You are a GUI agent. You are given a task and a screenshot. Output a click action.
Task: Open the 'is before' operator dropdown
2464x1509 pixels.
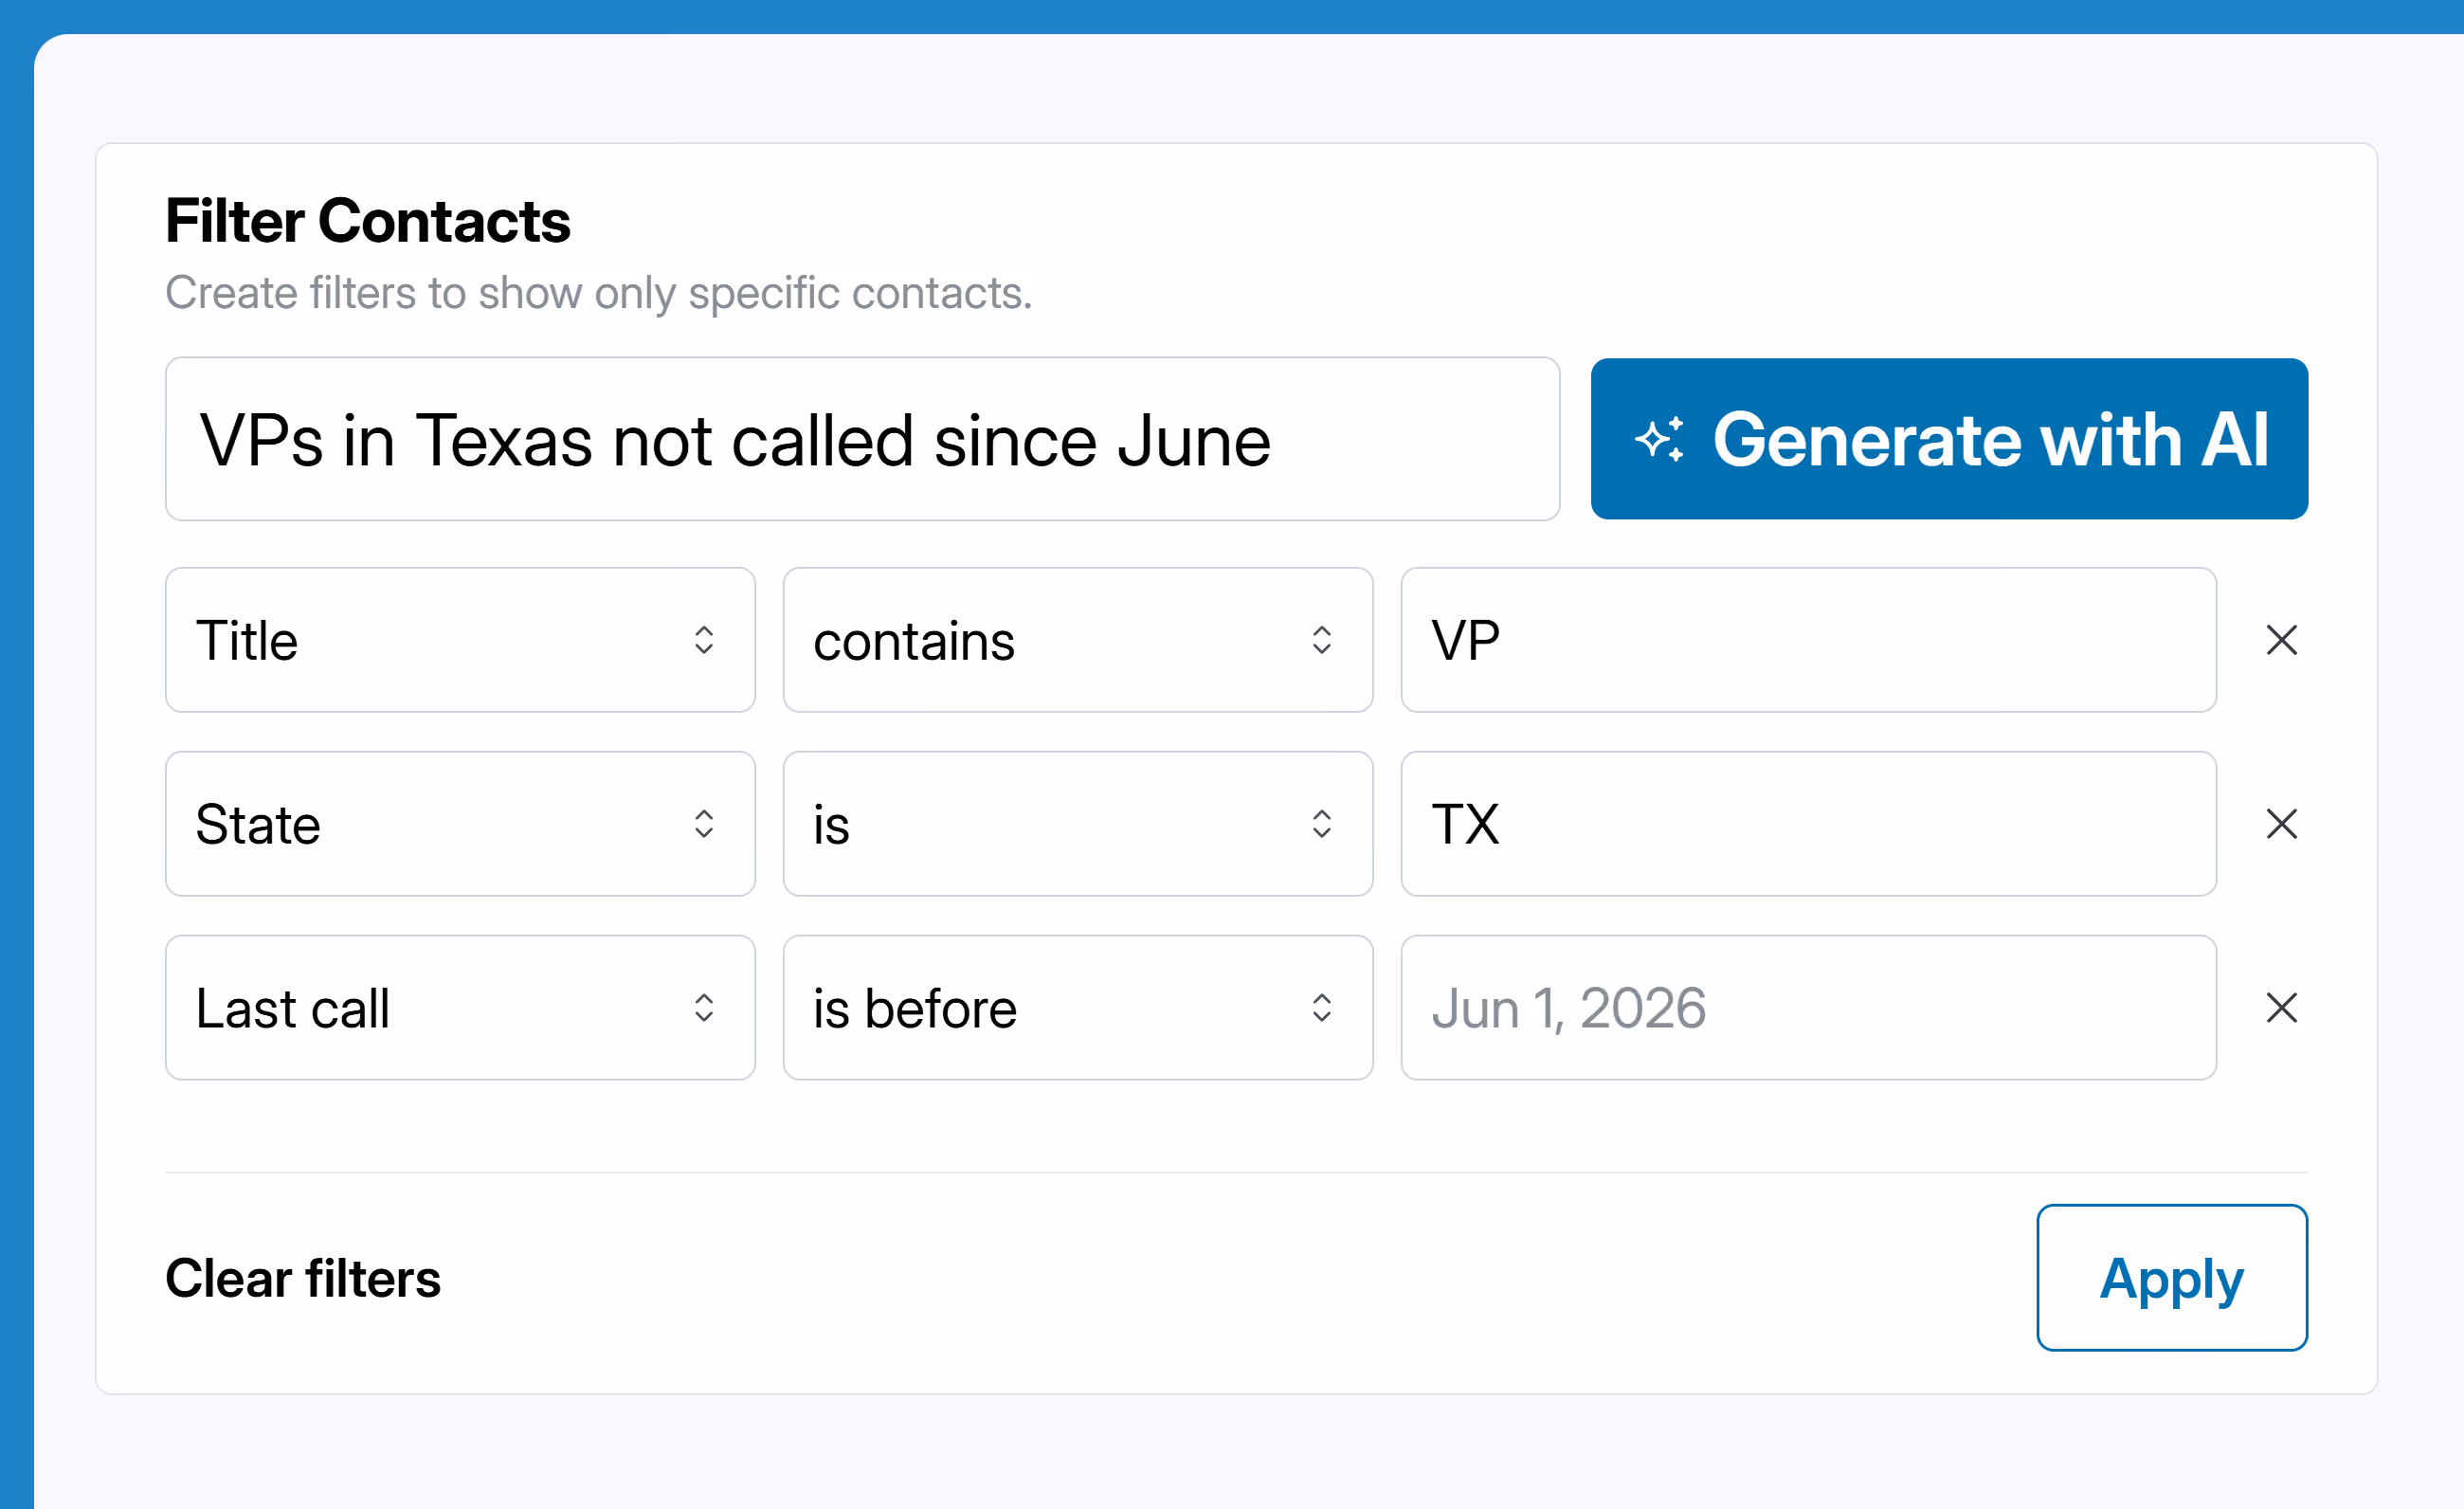click(1078, 1008)
